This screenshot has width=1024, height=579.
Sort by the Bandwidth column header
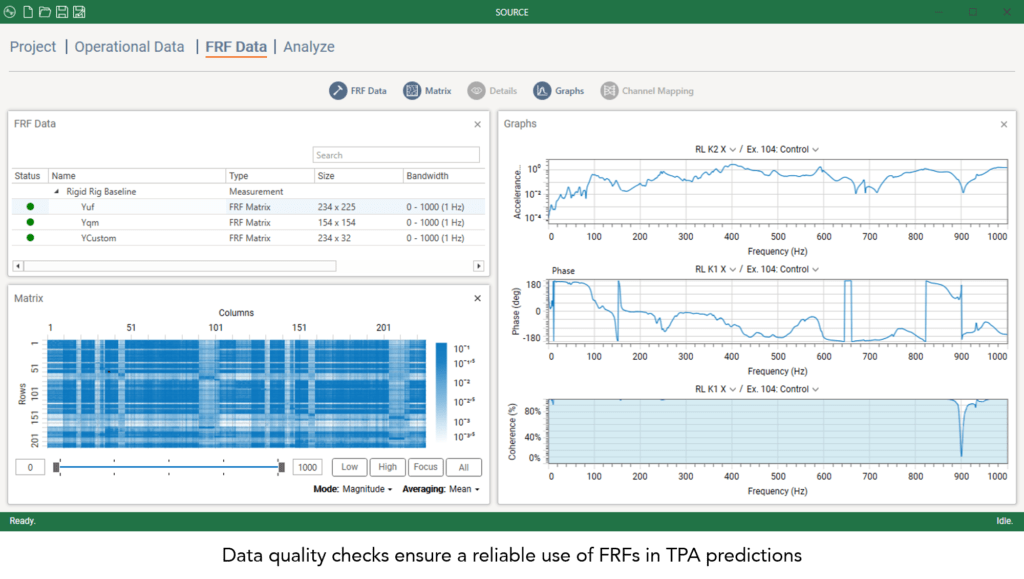444,176
